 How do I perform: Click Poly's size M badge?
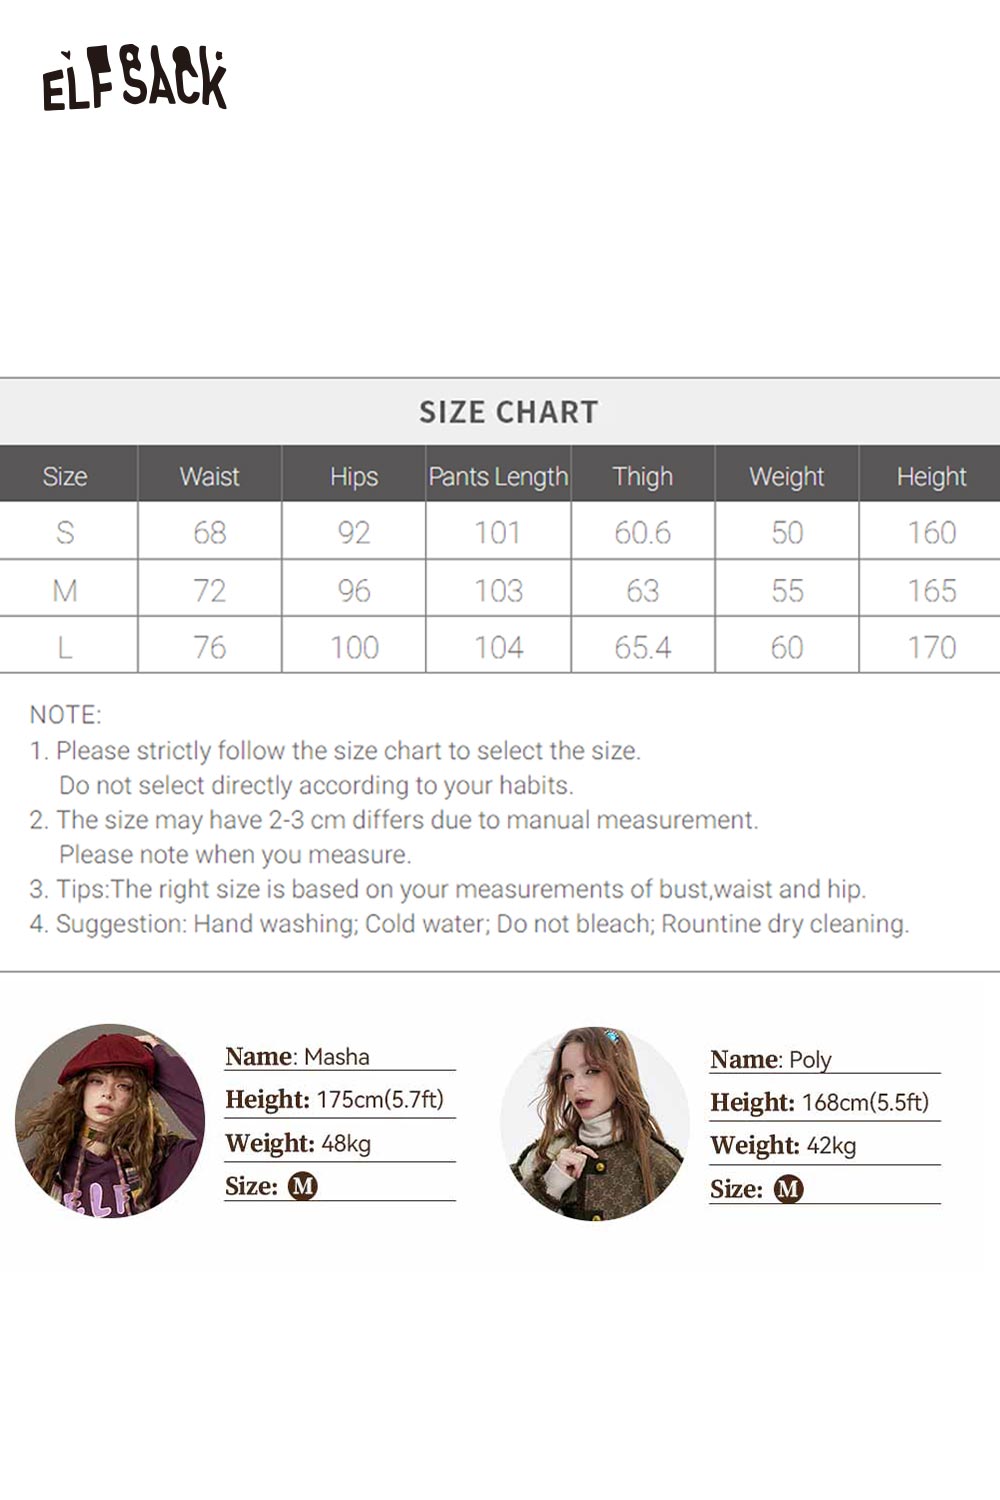[x=788, y=1189]
